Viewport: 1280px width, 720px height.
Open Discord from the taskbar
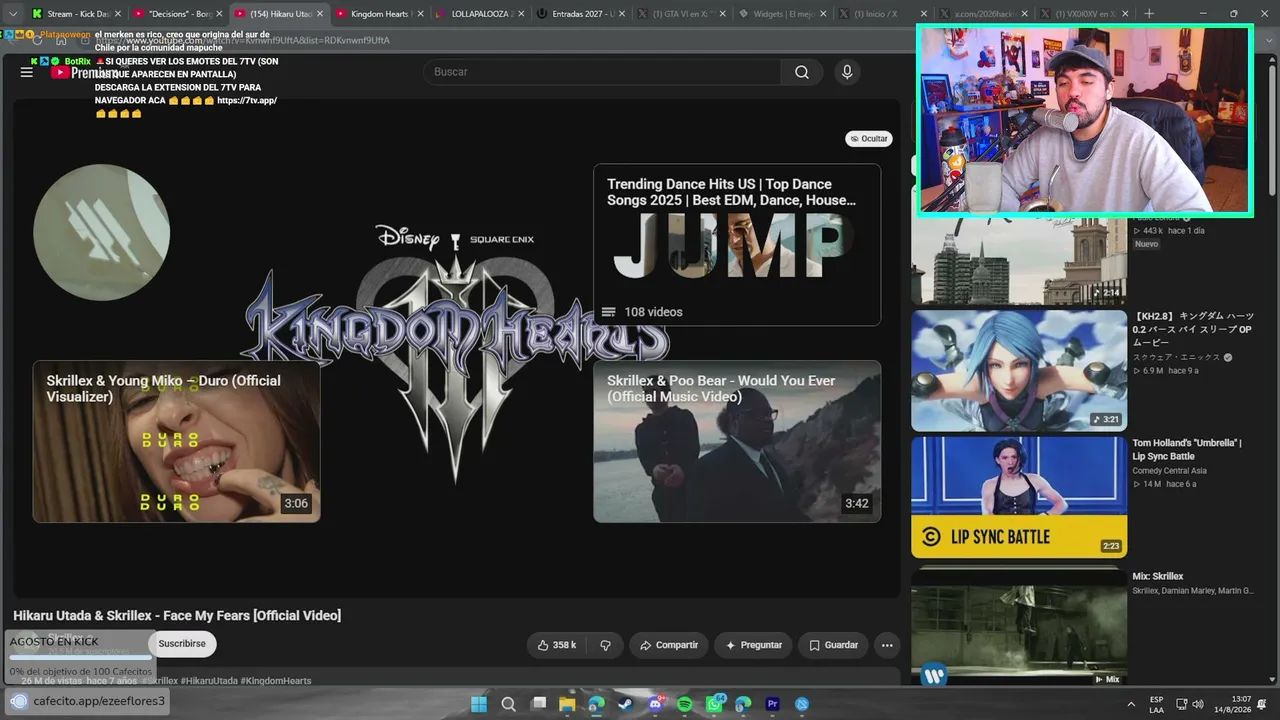655,704
